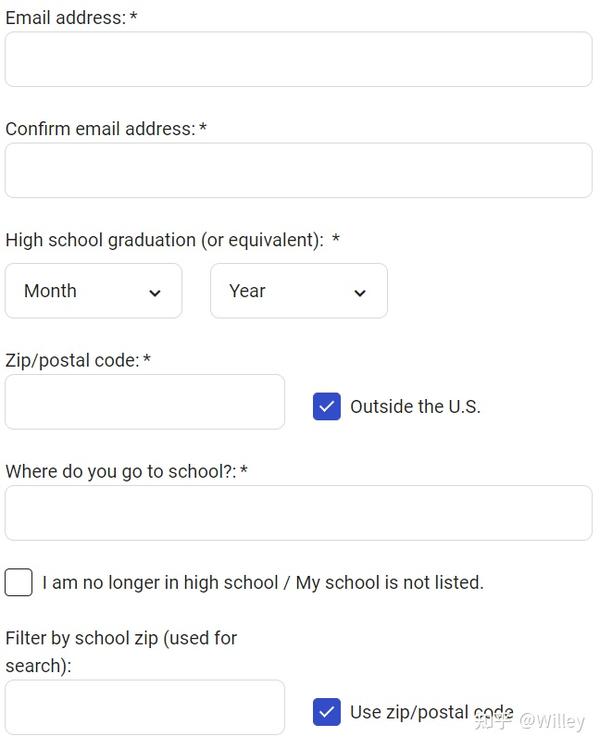Click the "Confirm email address:" label
The width and height of the screenshot is (600, 749).
(x=100, y=129)
